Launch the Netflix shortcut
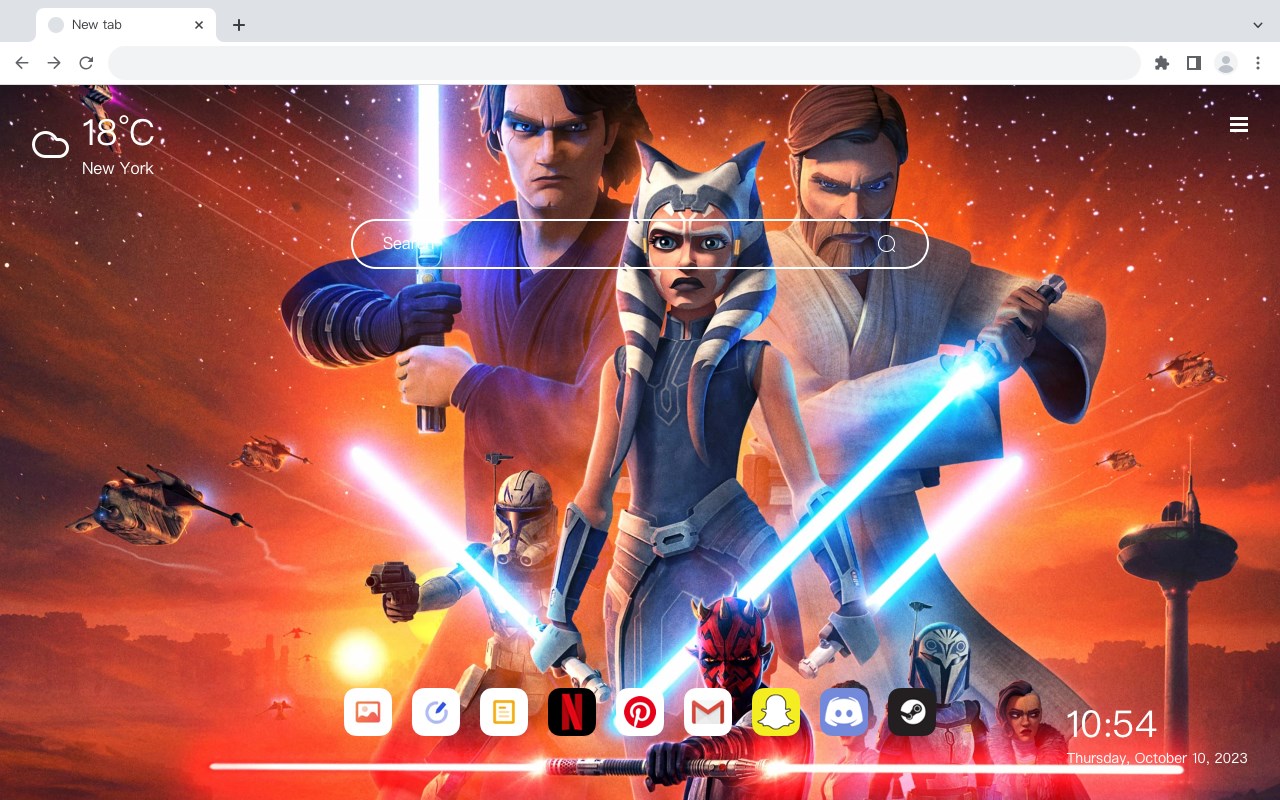The image size is (1280, 800). pyautogui.click(x=572, y=712)
